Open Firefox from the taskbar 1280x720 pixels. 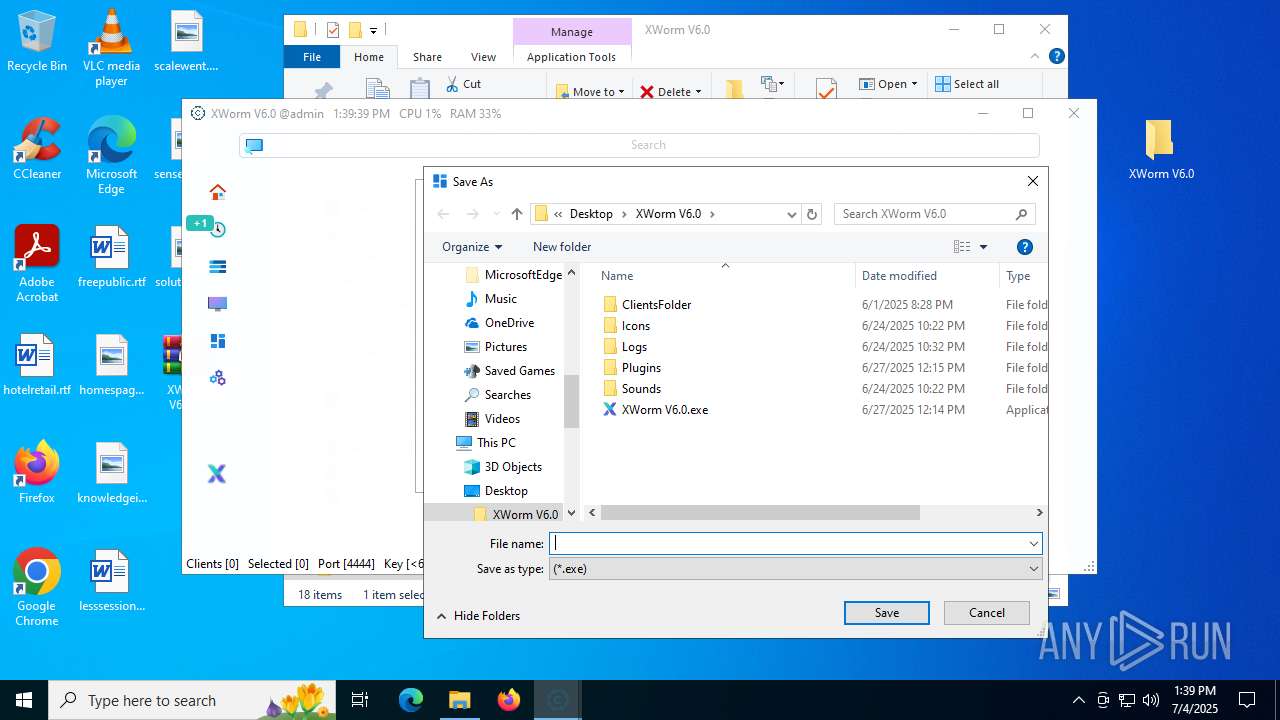(508, 700)
